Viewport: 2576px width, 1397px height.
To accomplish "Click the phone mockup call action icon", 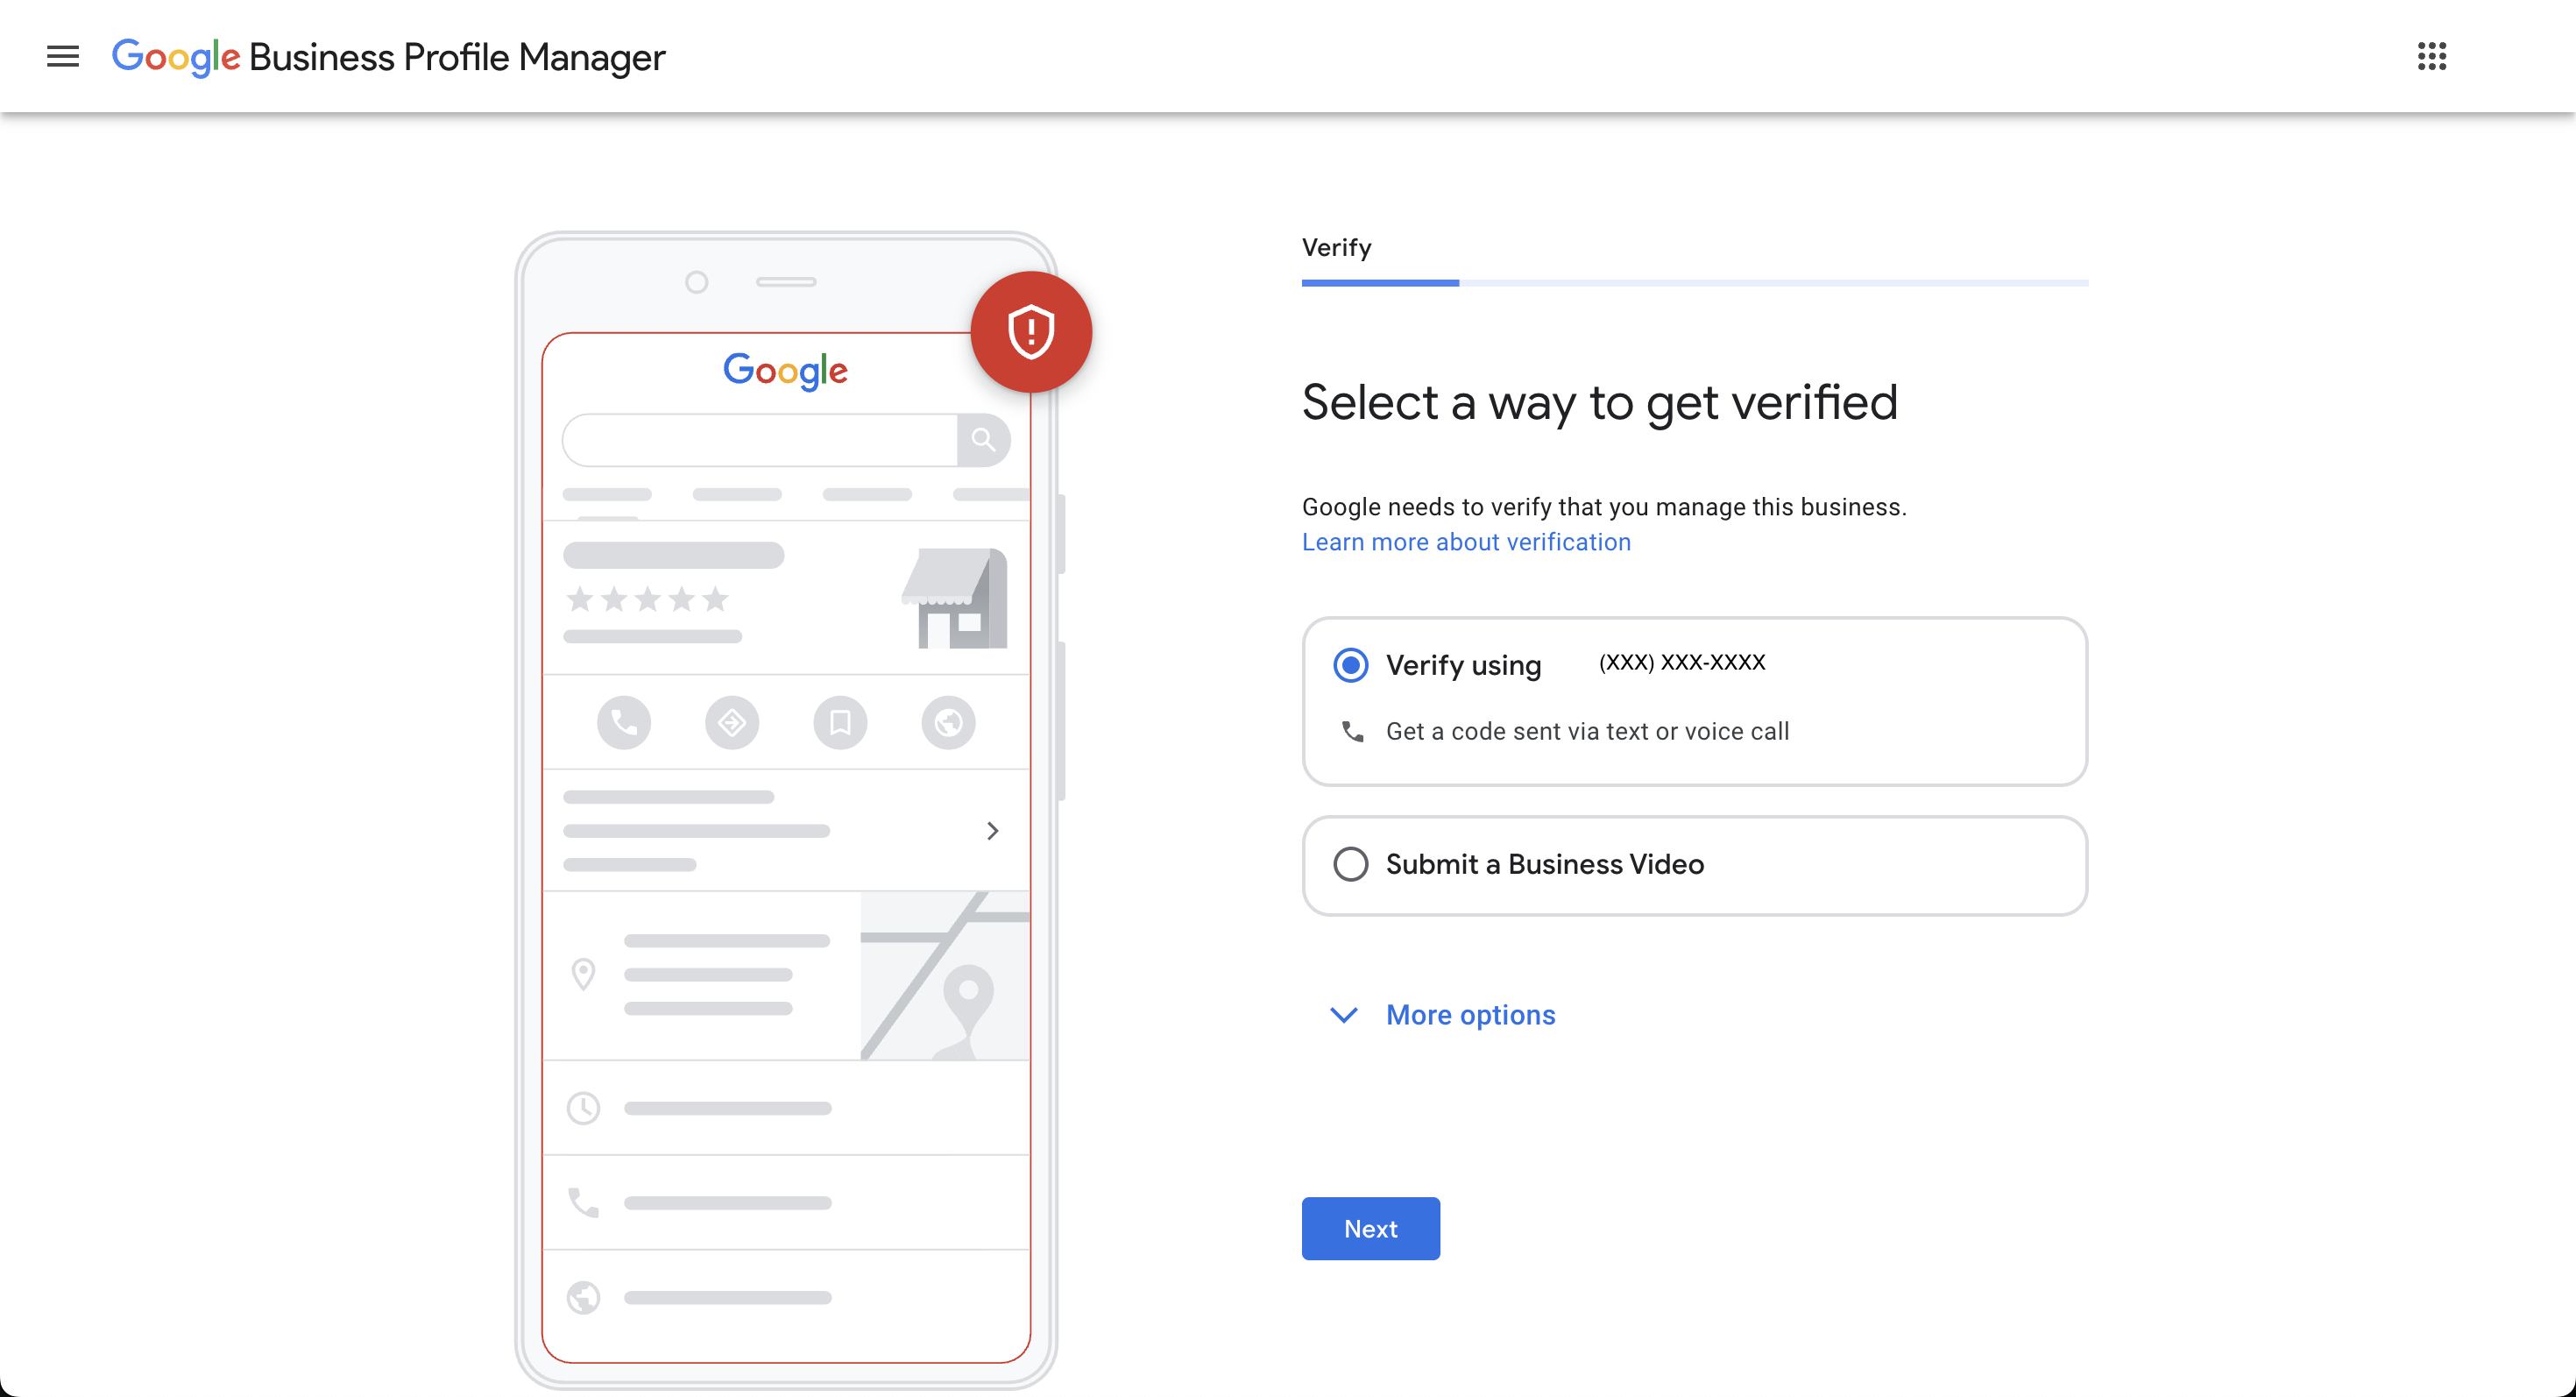I will 624,722.
